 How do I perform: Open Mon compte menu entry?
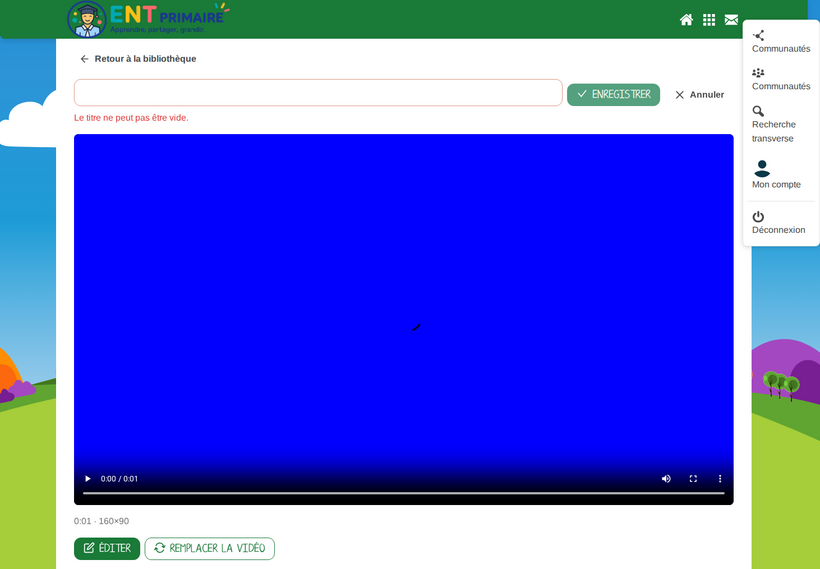pos(776,175)
